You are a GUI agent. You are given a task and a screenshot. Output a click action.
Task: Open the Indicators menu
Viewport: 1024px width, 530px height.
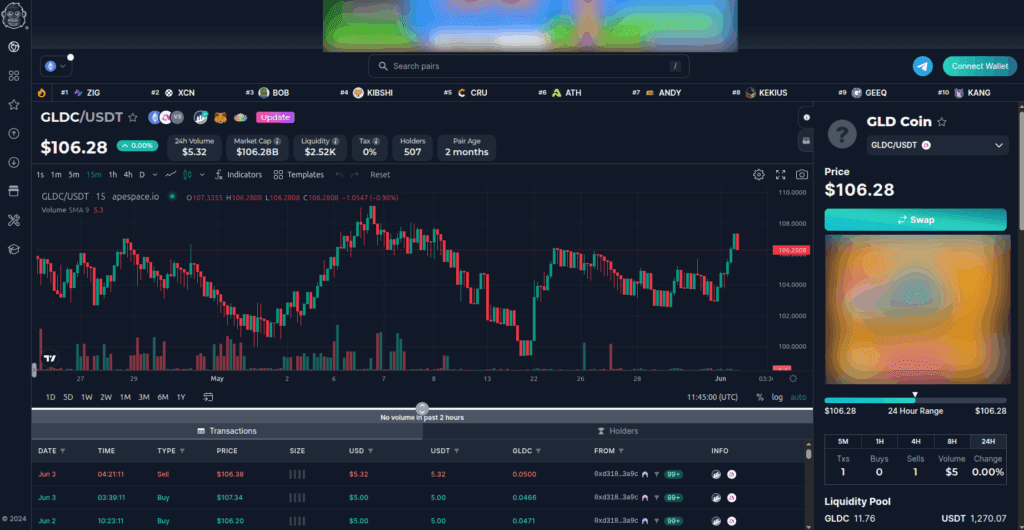tap(238, 174)
